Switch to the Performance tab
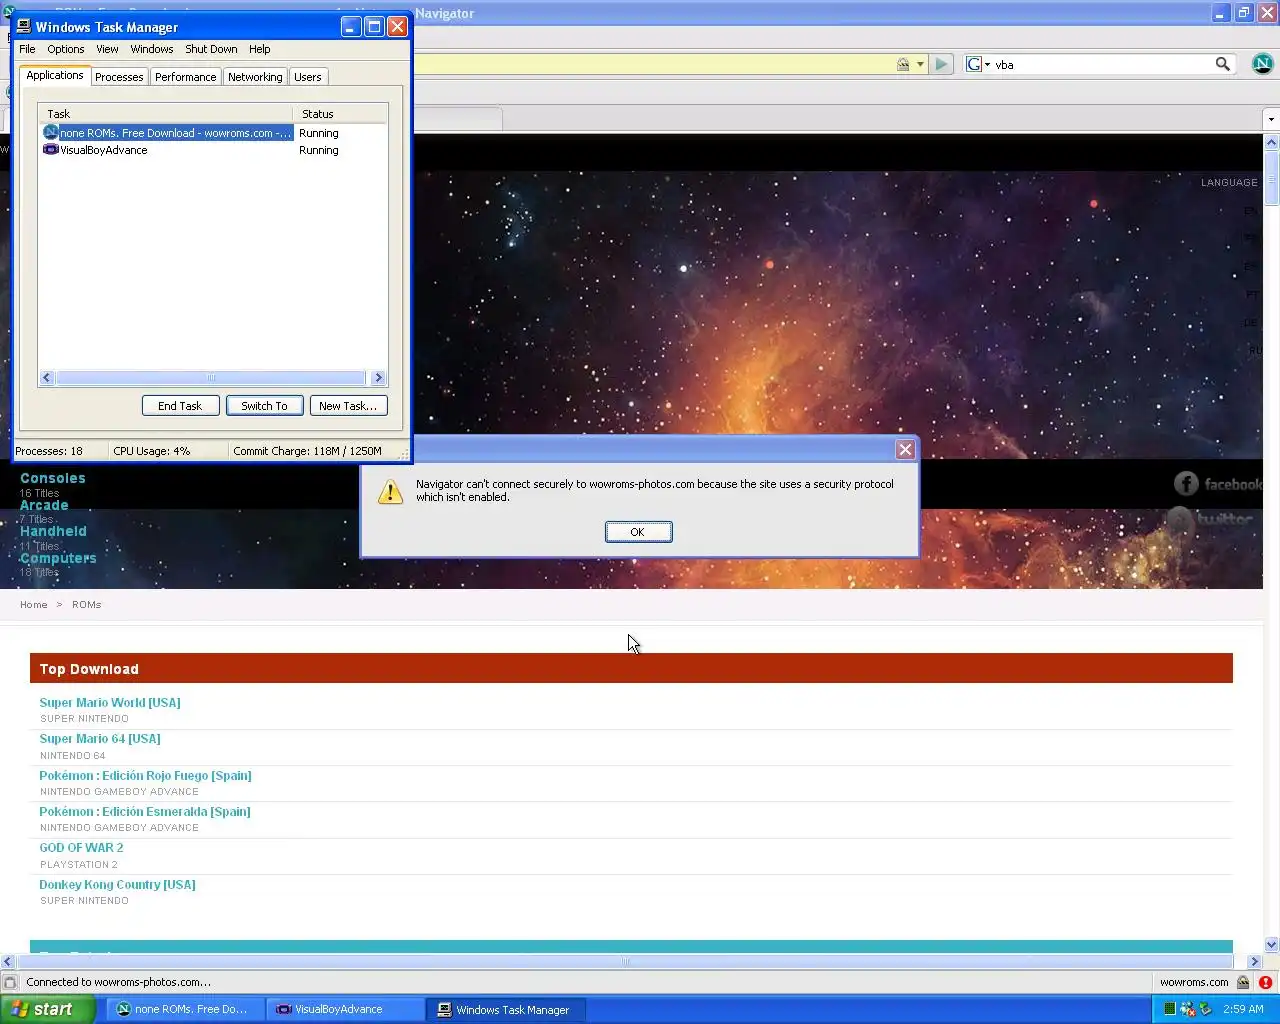 [x=185, y=77]
